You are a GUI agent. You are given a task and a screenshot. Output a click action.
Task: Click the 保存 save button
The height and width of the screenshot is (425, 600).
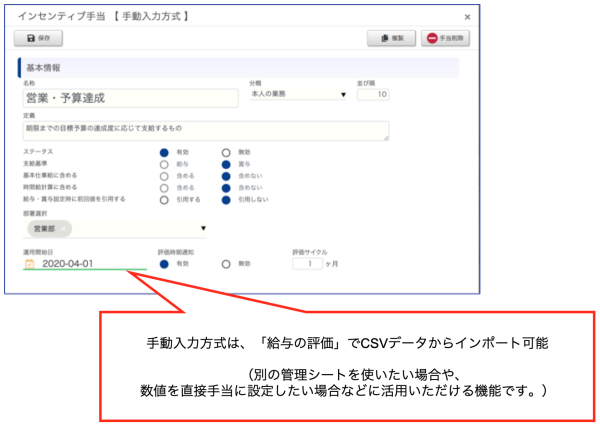point(40,38)
